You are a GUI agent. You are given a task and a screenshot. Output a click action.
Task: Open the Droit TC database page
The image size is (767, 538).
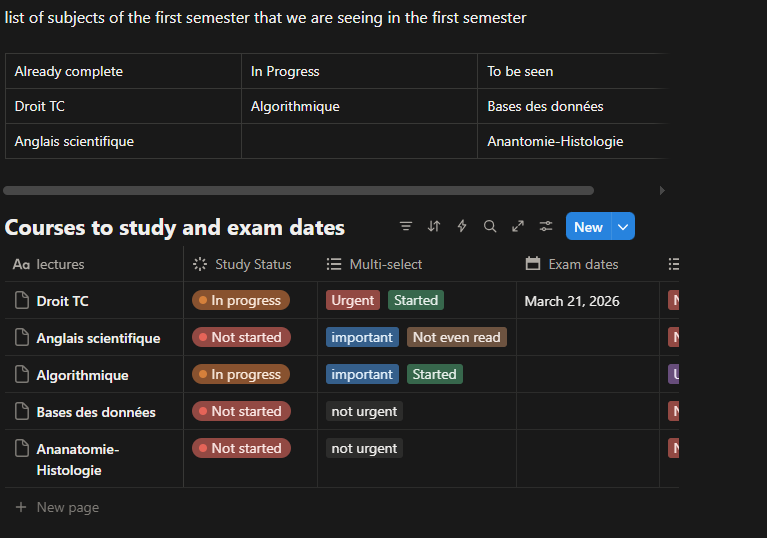coord(63,301)
